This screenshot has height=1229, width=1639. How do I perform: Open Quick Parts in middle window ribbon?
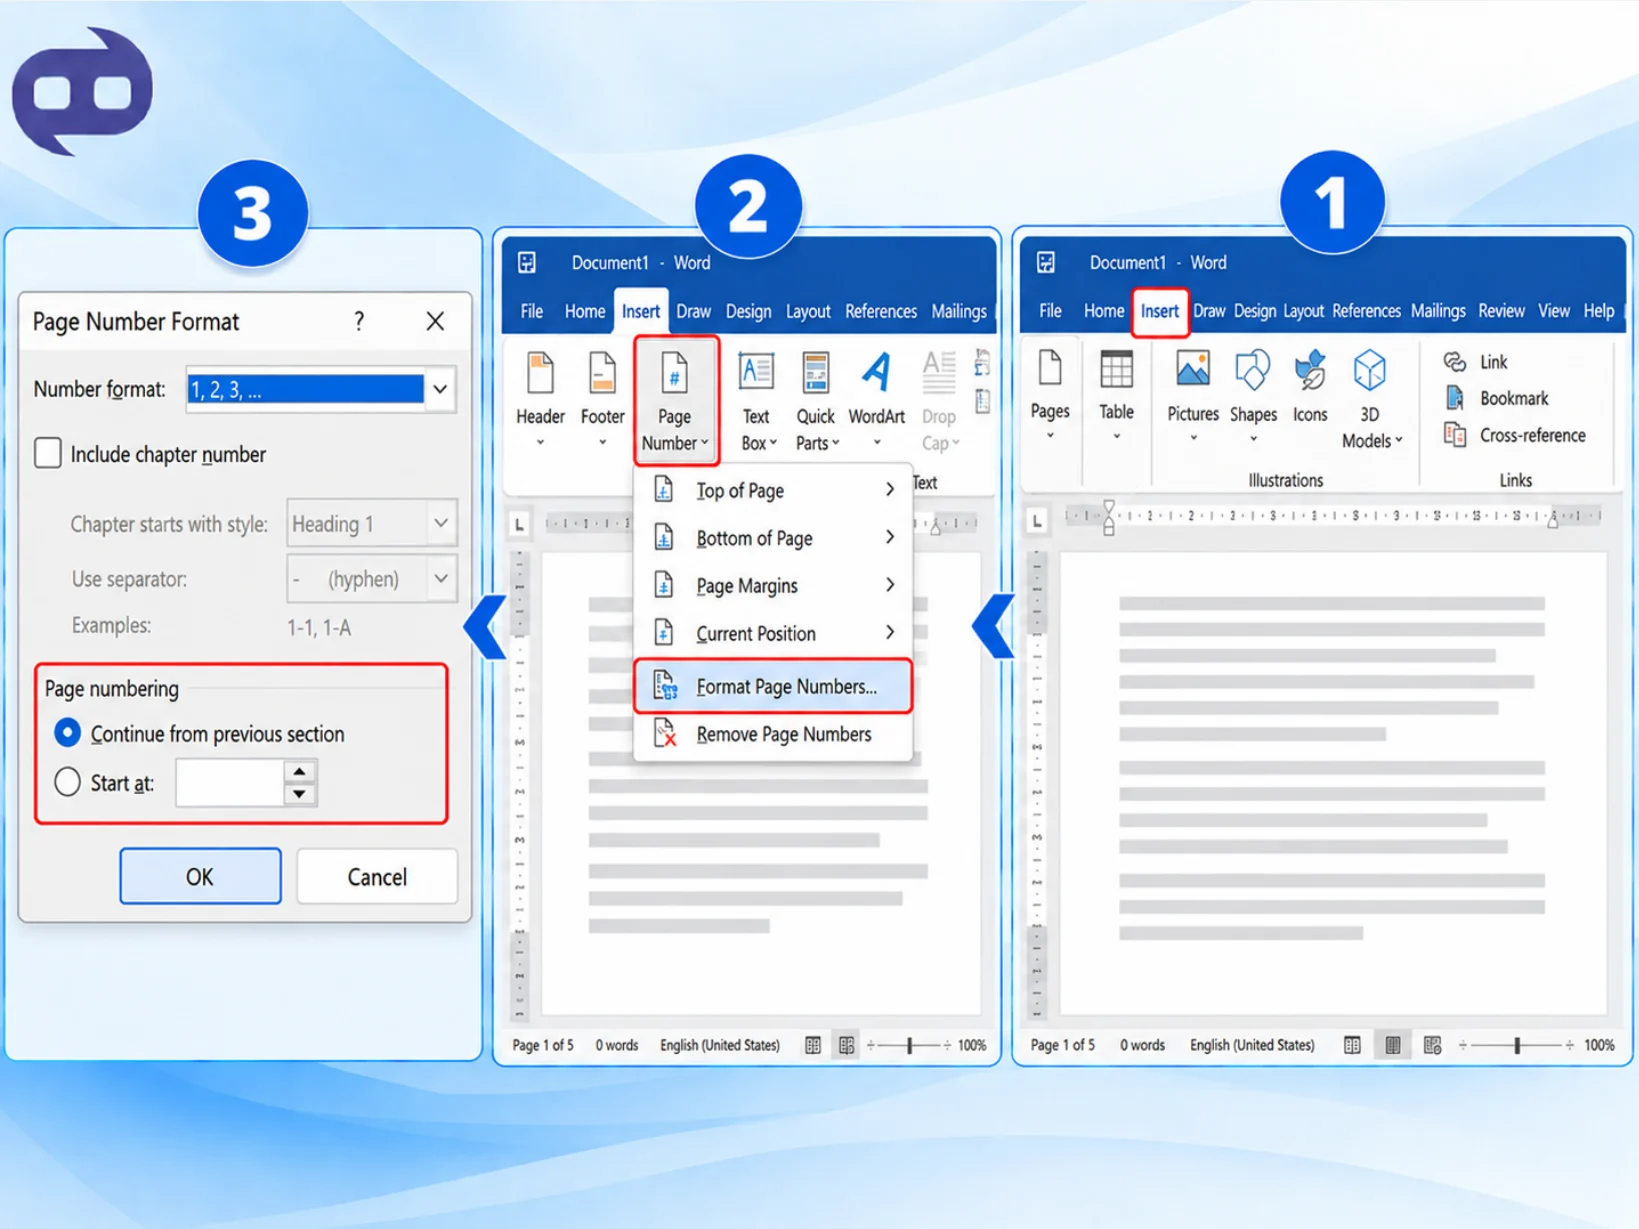coord(816,400)
